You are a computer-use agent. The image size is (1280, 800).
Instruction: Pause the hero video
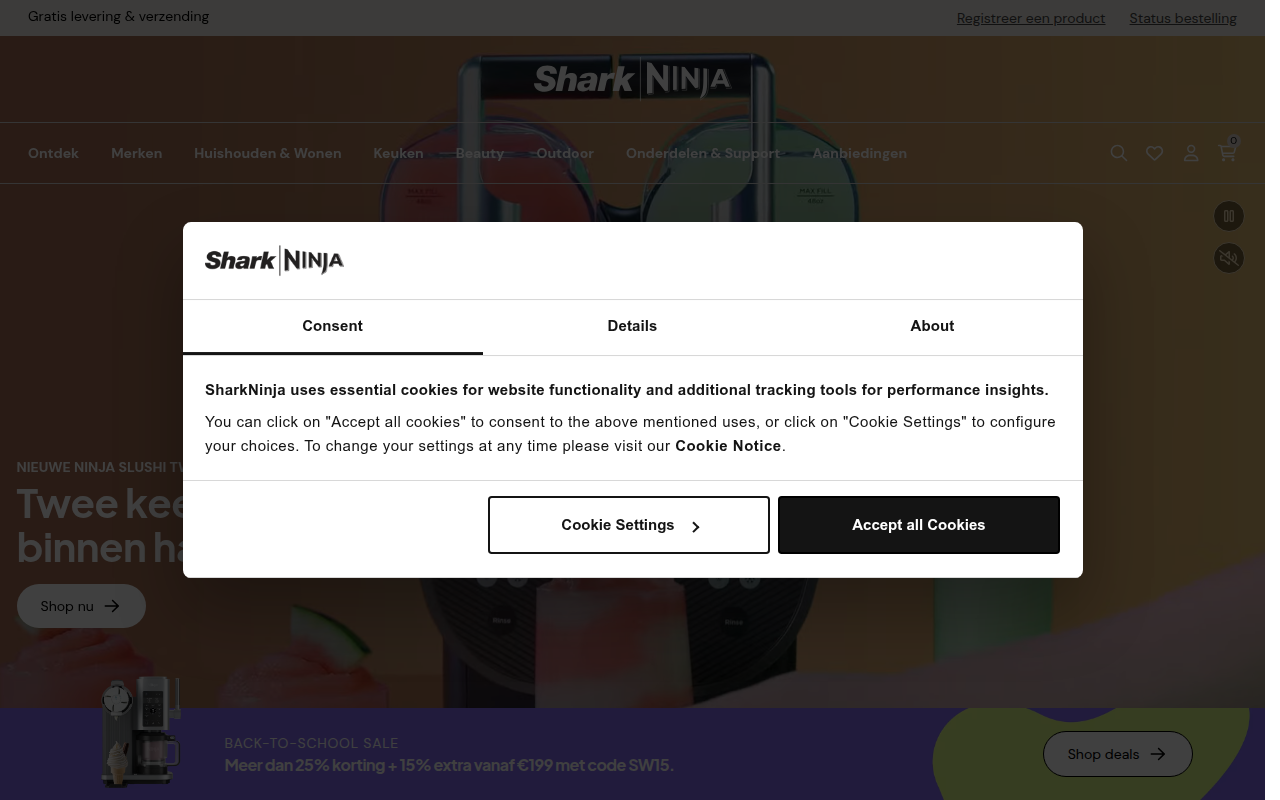[1229, 216]
